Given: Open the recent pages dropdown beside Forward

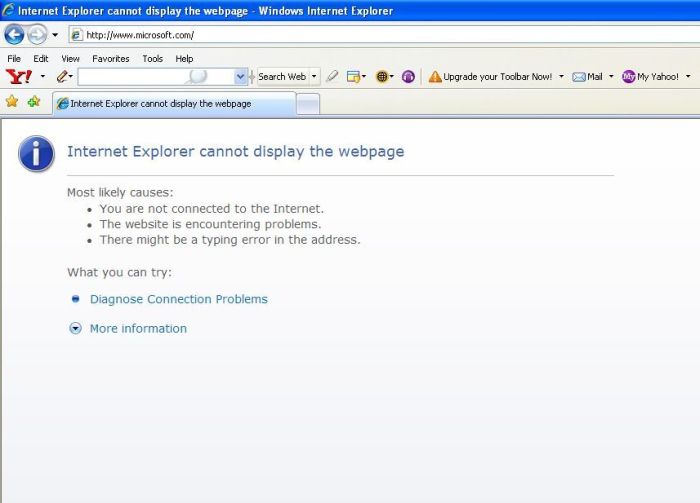Looking at the screenshot, I should point(55,35).
